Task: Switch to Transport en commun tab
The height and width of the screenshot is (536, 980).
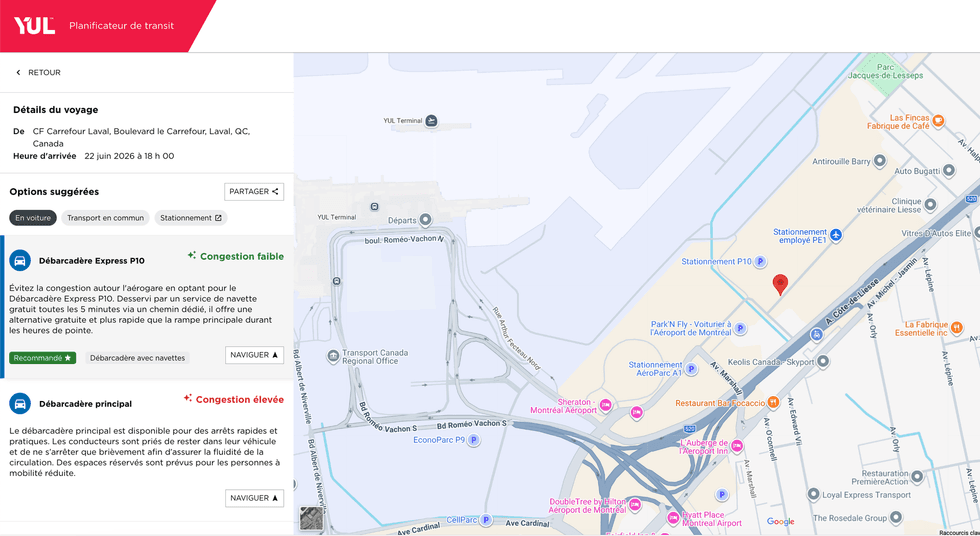Action: click(x=106, y=218)
